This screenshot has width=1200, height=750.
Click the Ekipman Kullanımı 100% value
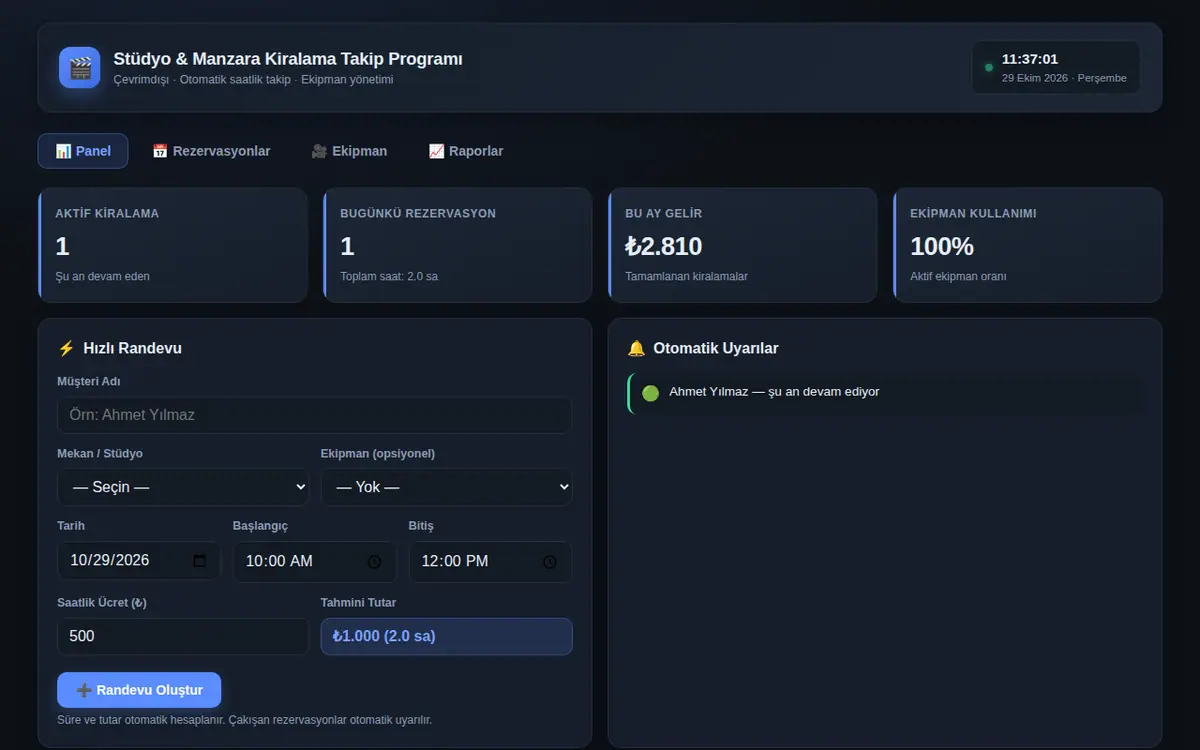pos(942,246)
